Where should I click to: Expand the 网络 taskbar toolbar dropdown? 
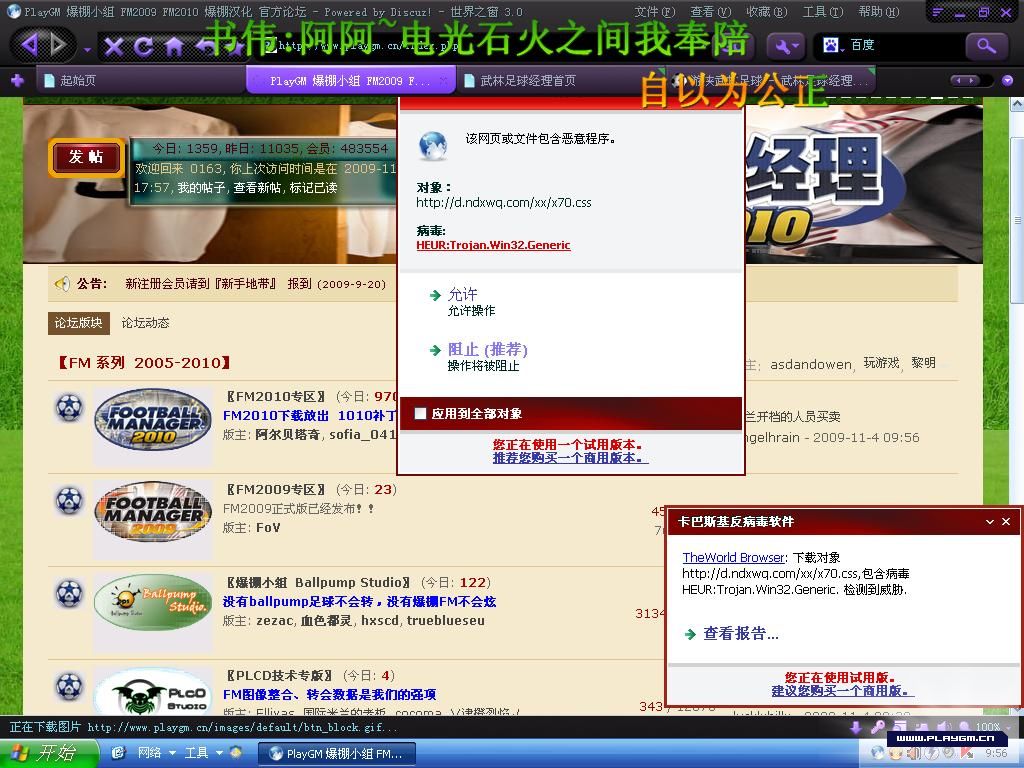(172, 753)
